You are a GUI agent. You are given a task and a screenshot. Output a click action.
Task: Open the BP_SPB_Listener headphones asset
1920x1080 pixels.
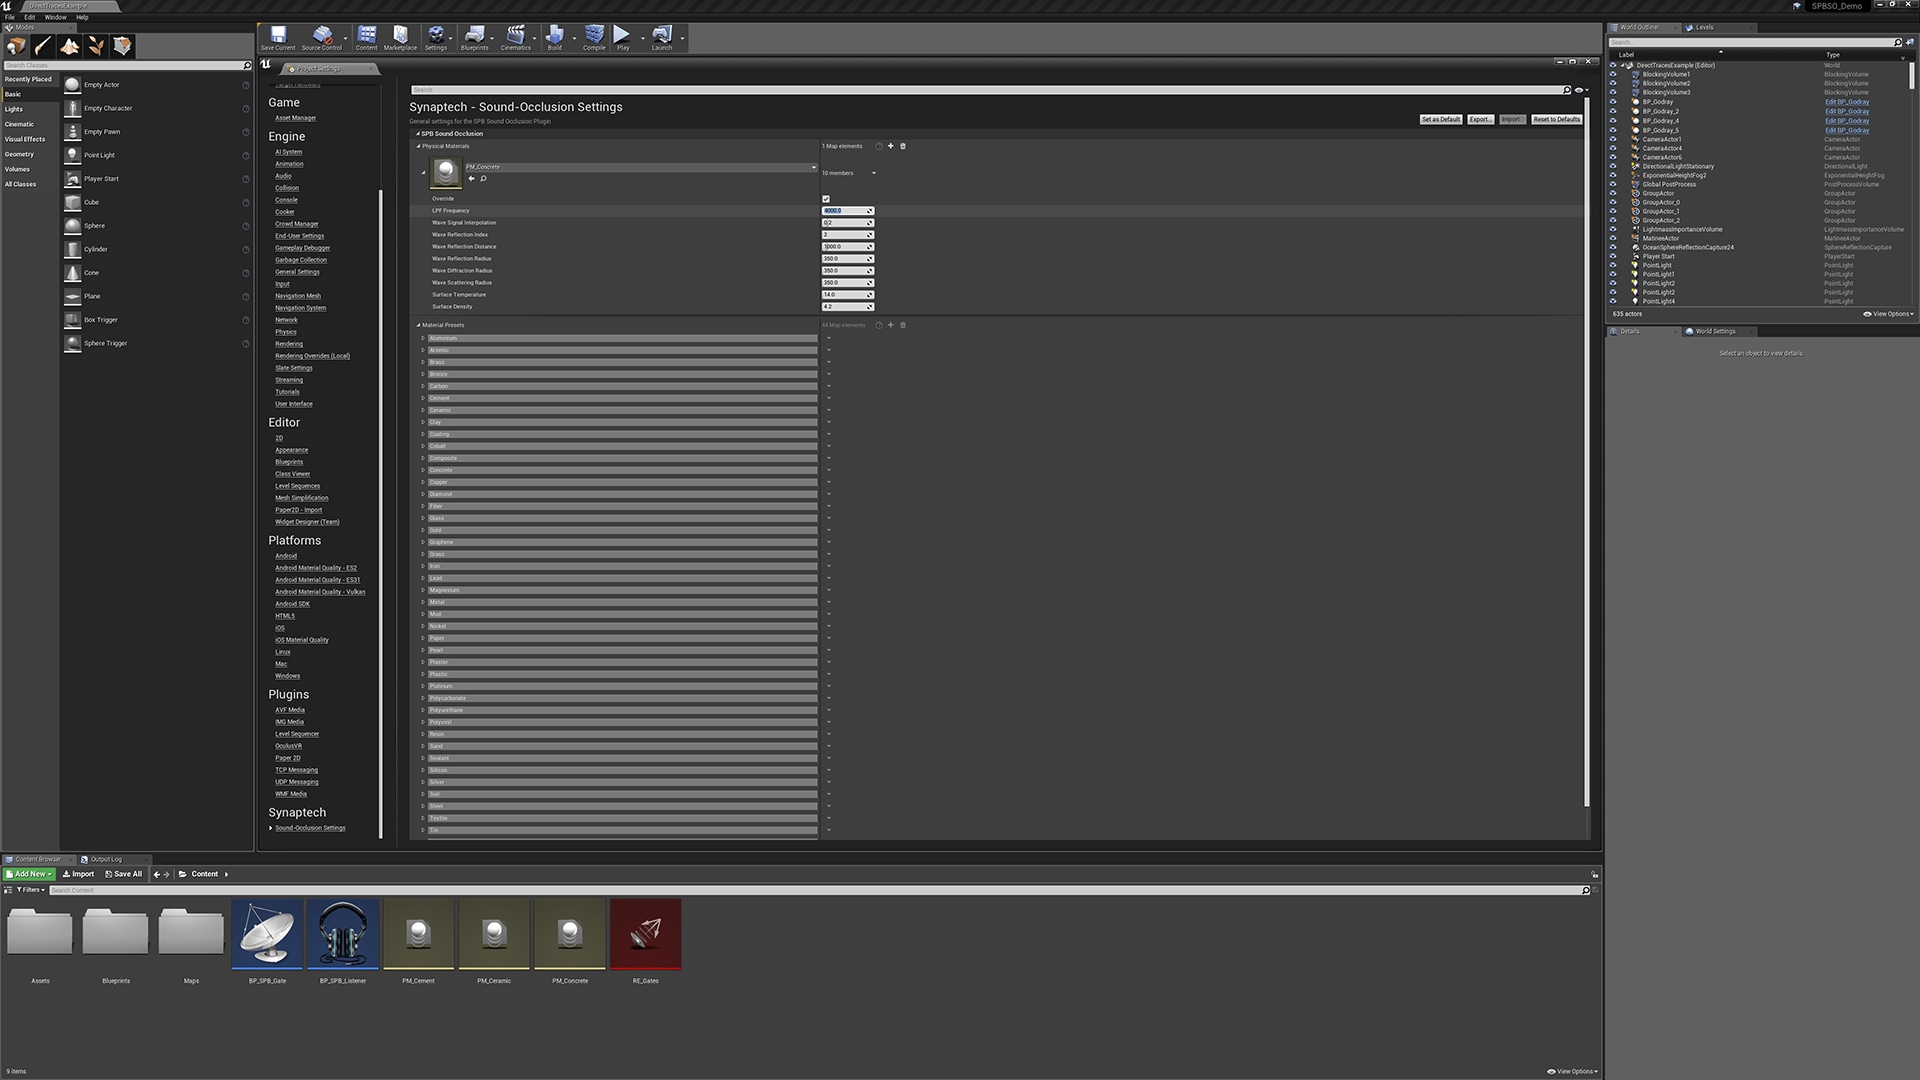tap(343, 934)
